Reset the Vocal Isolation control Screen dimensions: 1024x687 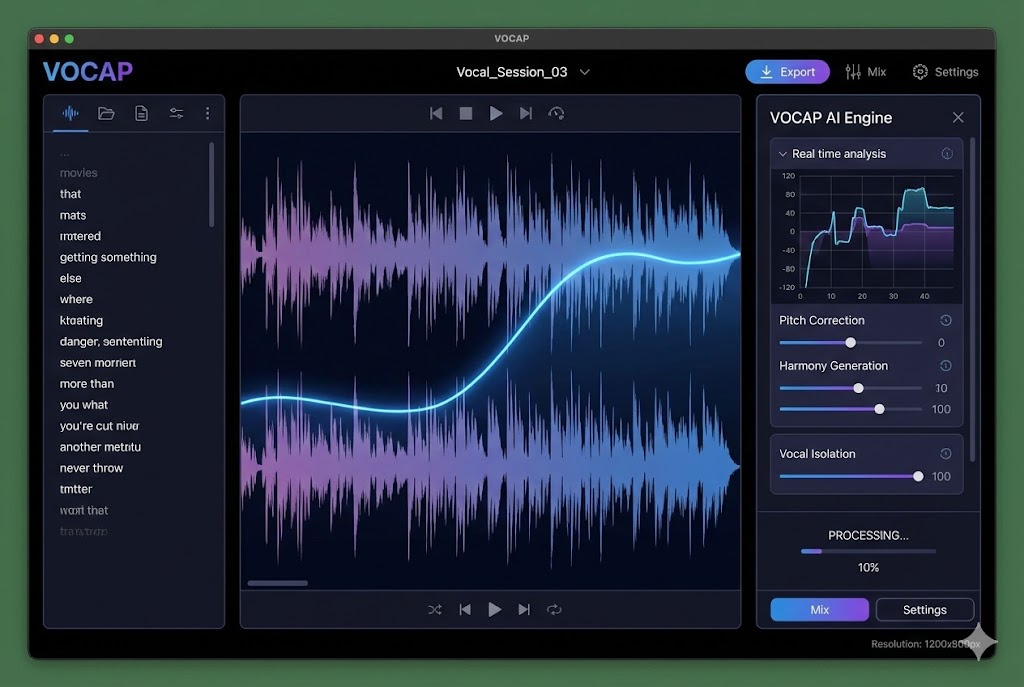point(948,453)
